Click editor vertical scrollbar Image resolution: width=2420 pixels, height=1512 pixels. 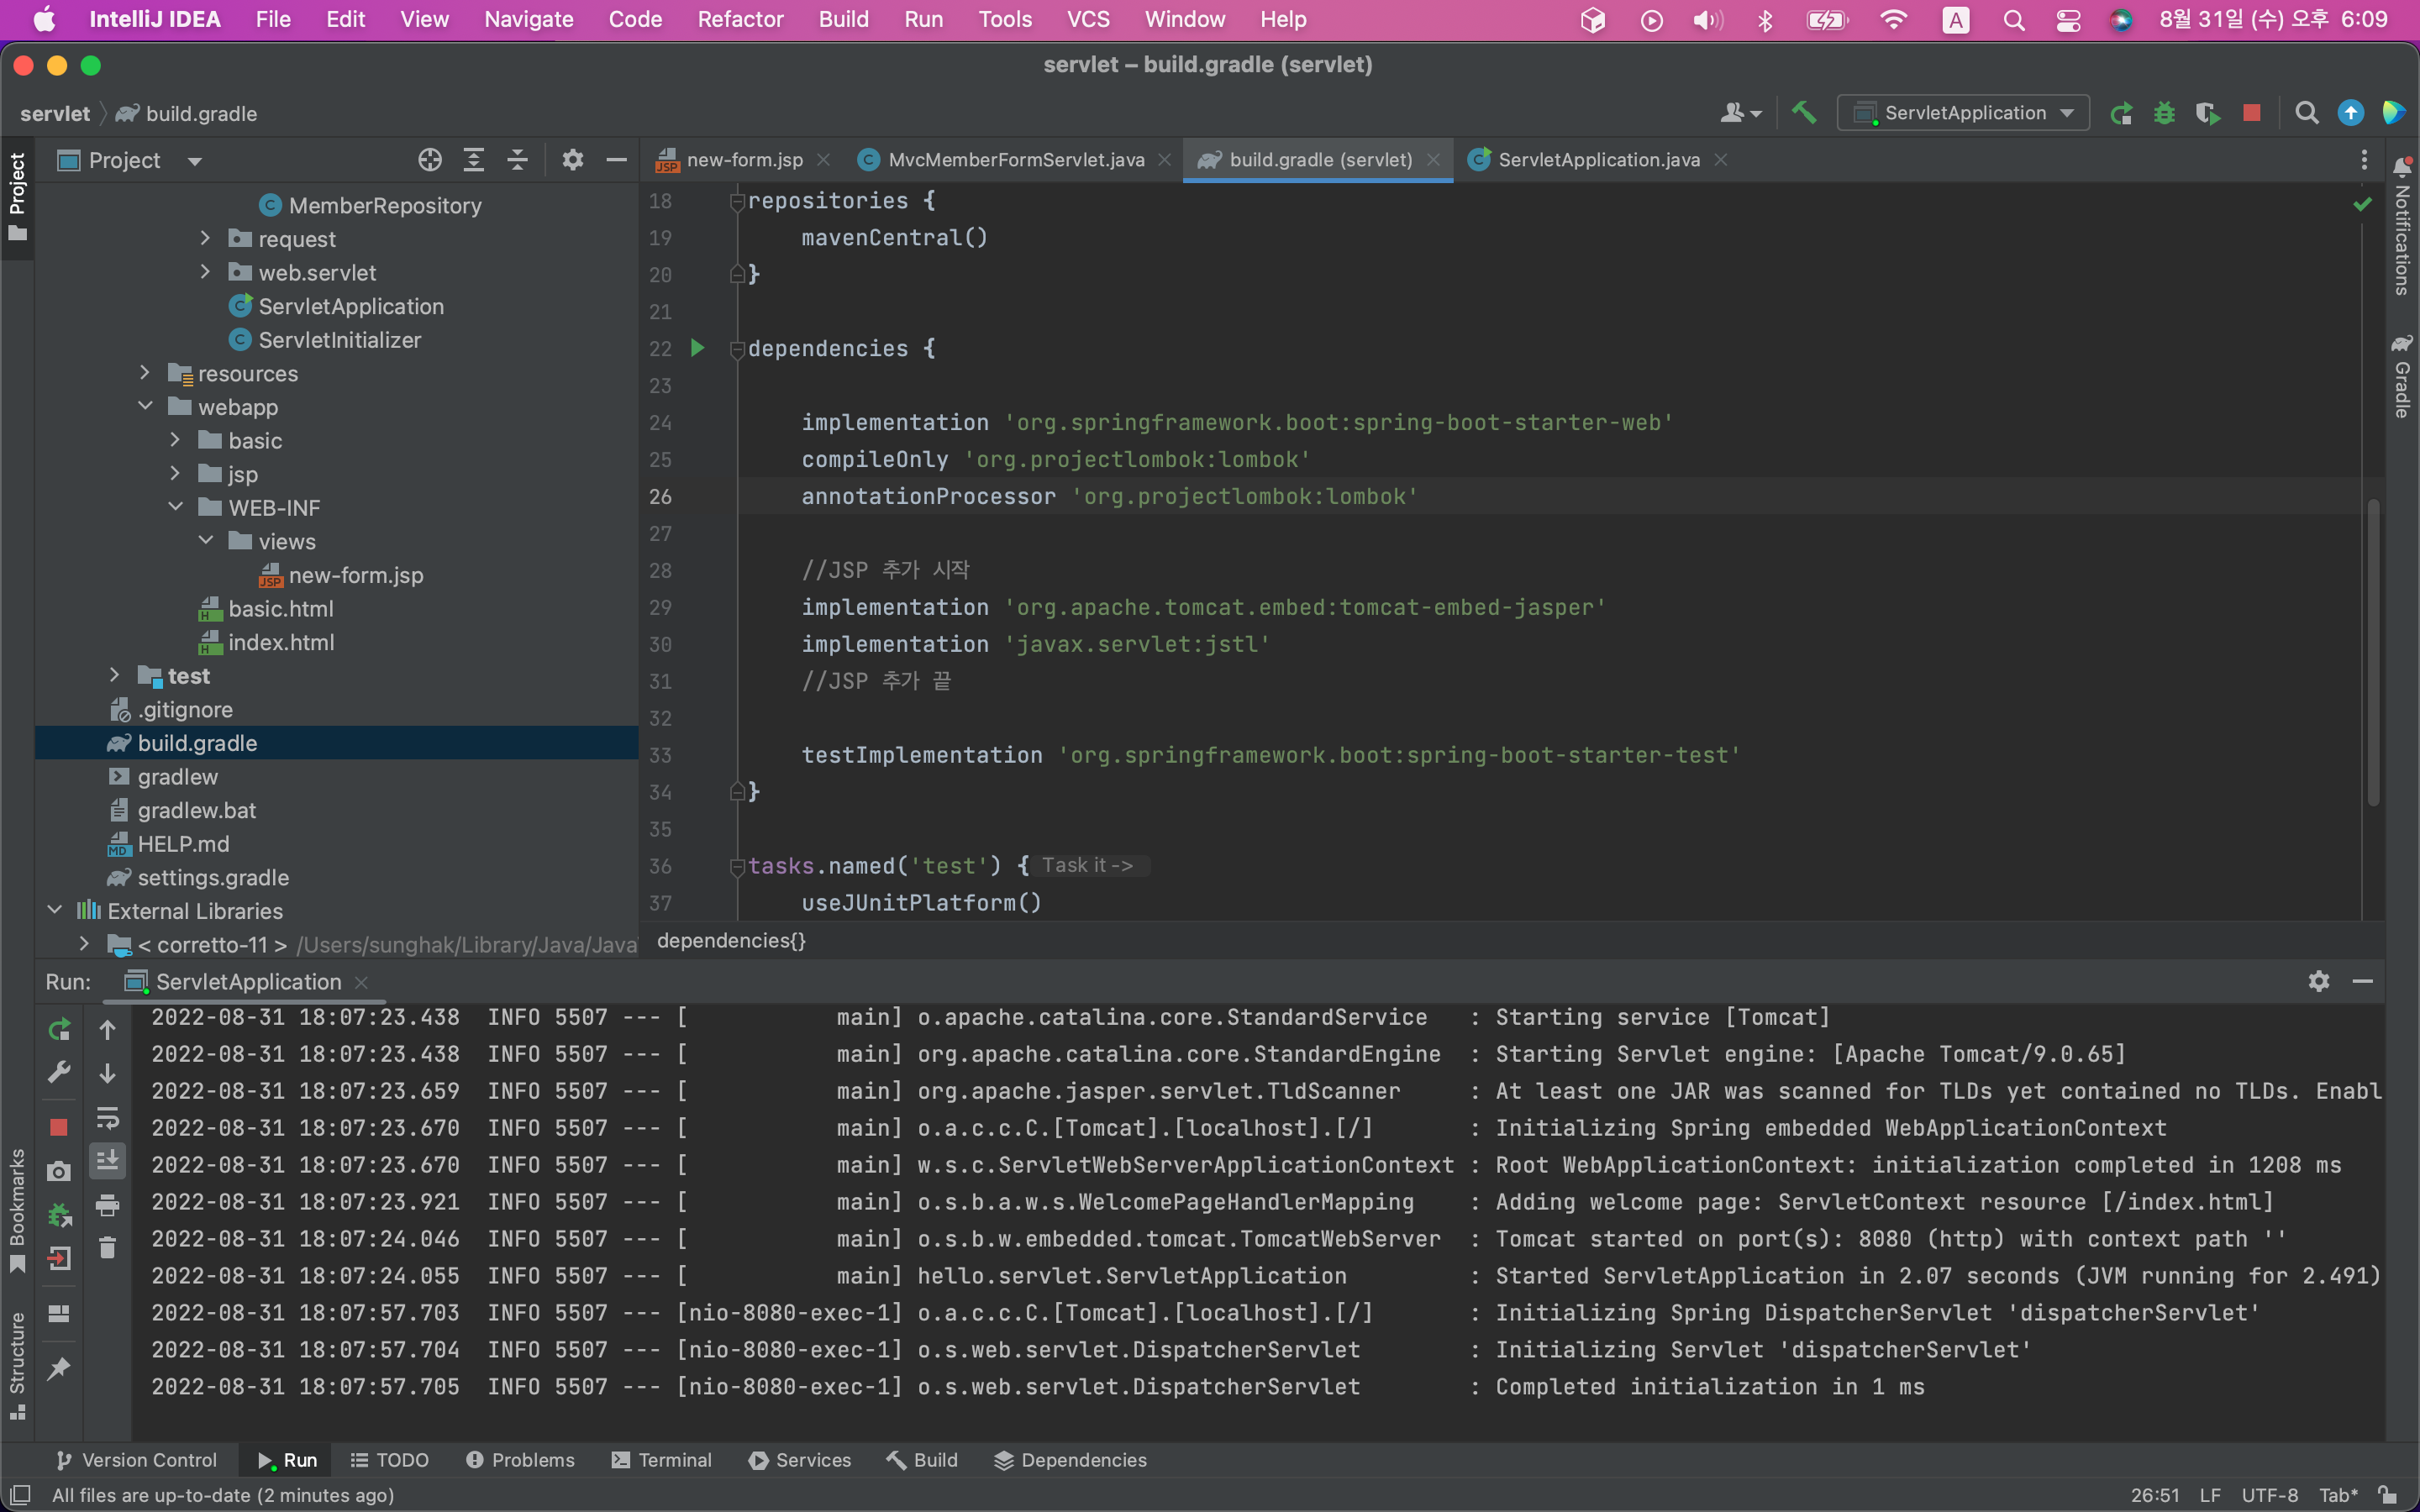tap(2373, 651)
